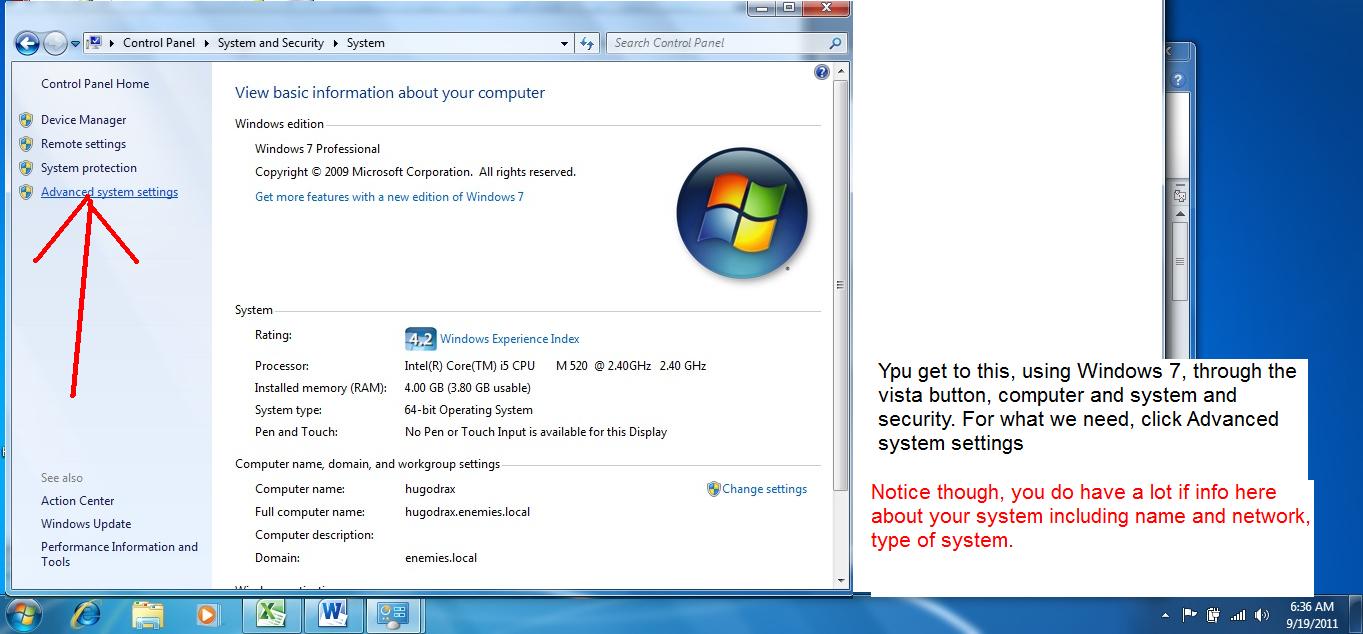This screenshot has height=634, width=1363.
Task: Open Windows Update under See also
Action: point(86,524)
